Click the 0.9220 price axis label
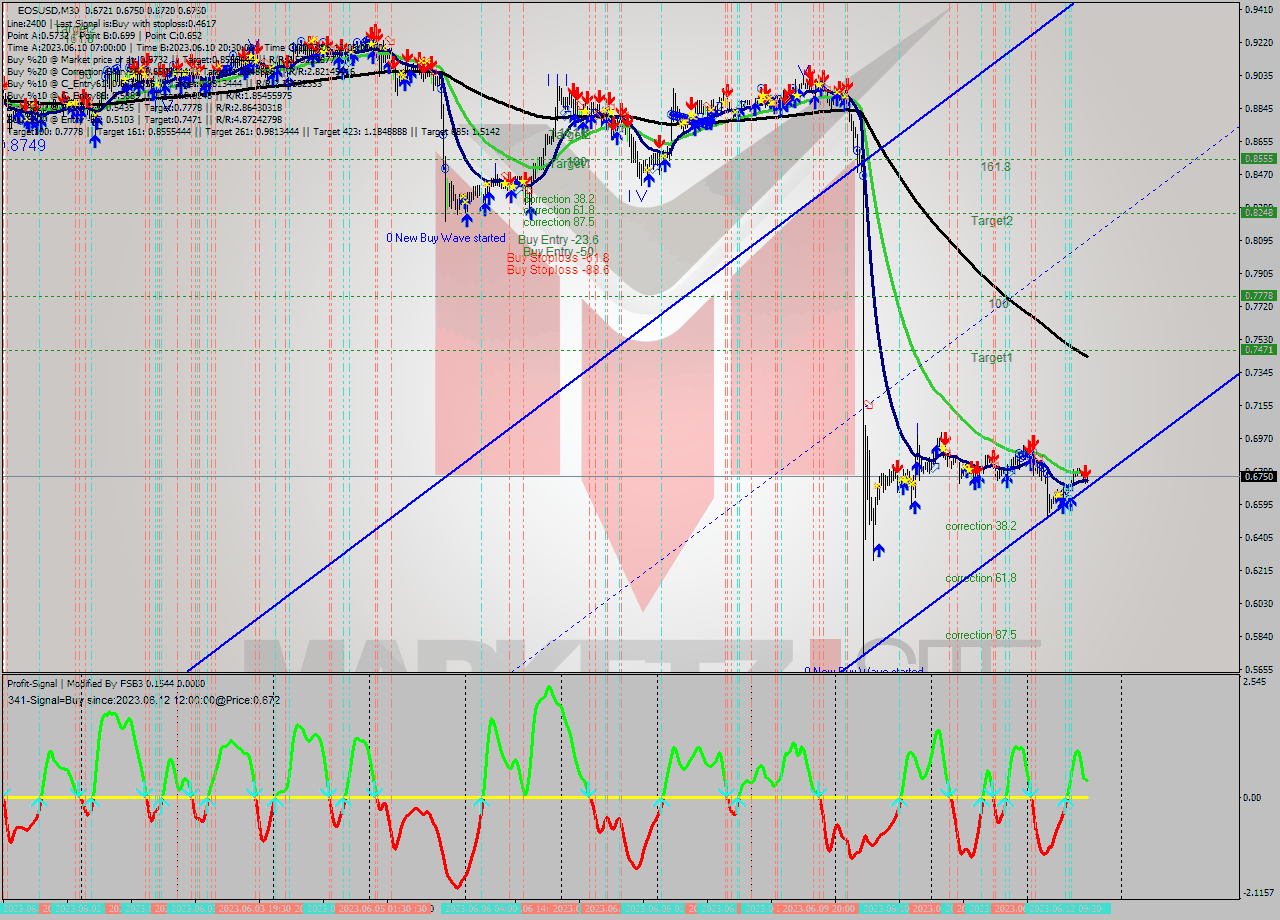Image resolution: width=1280 pixels, height=920 pixels. [x=1258, y=43]
